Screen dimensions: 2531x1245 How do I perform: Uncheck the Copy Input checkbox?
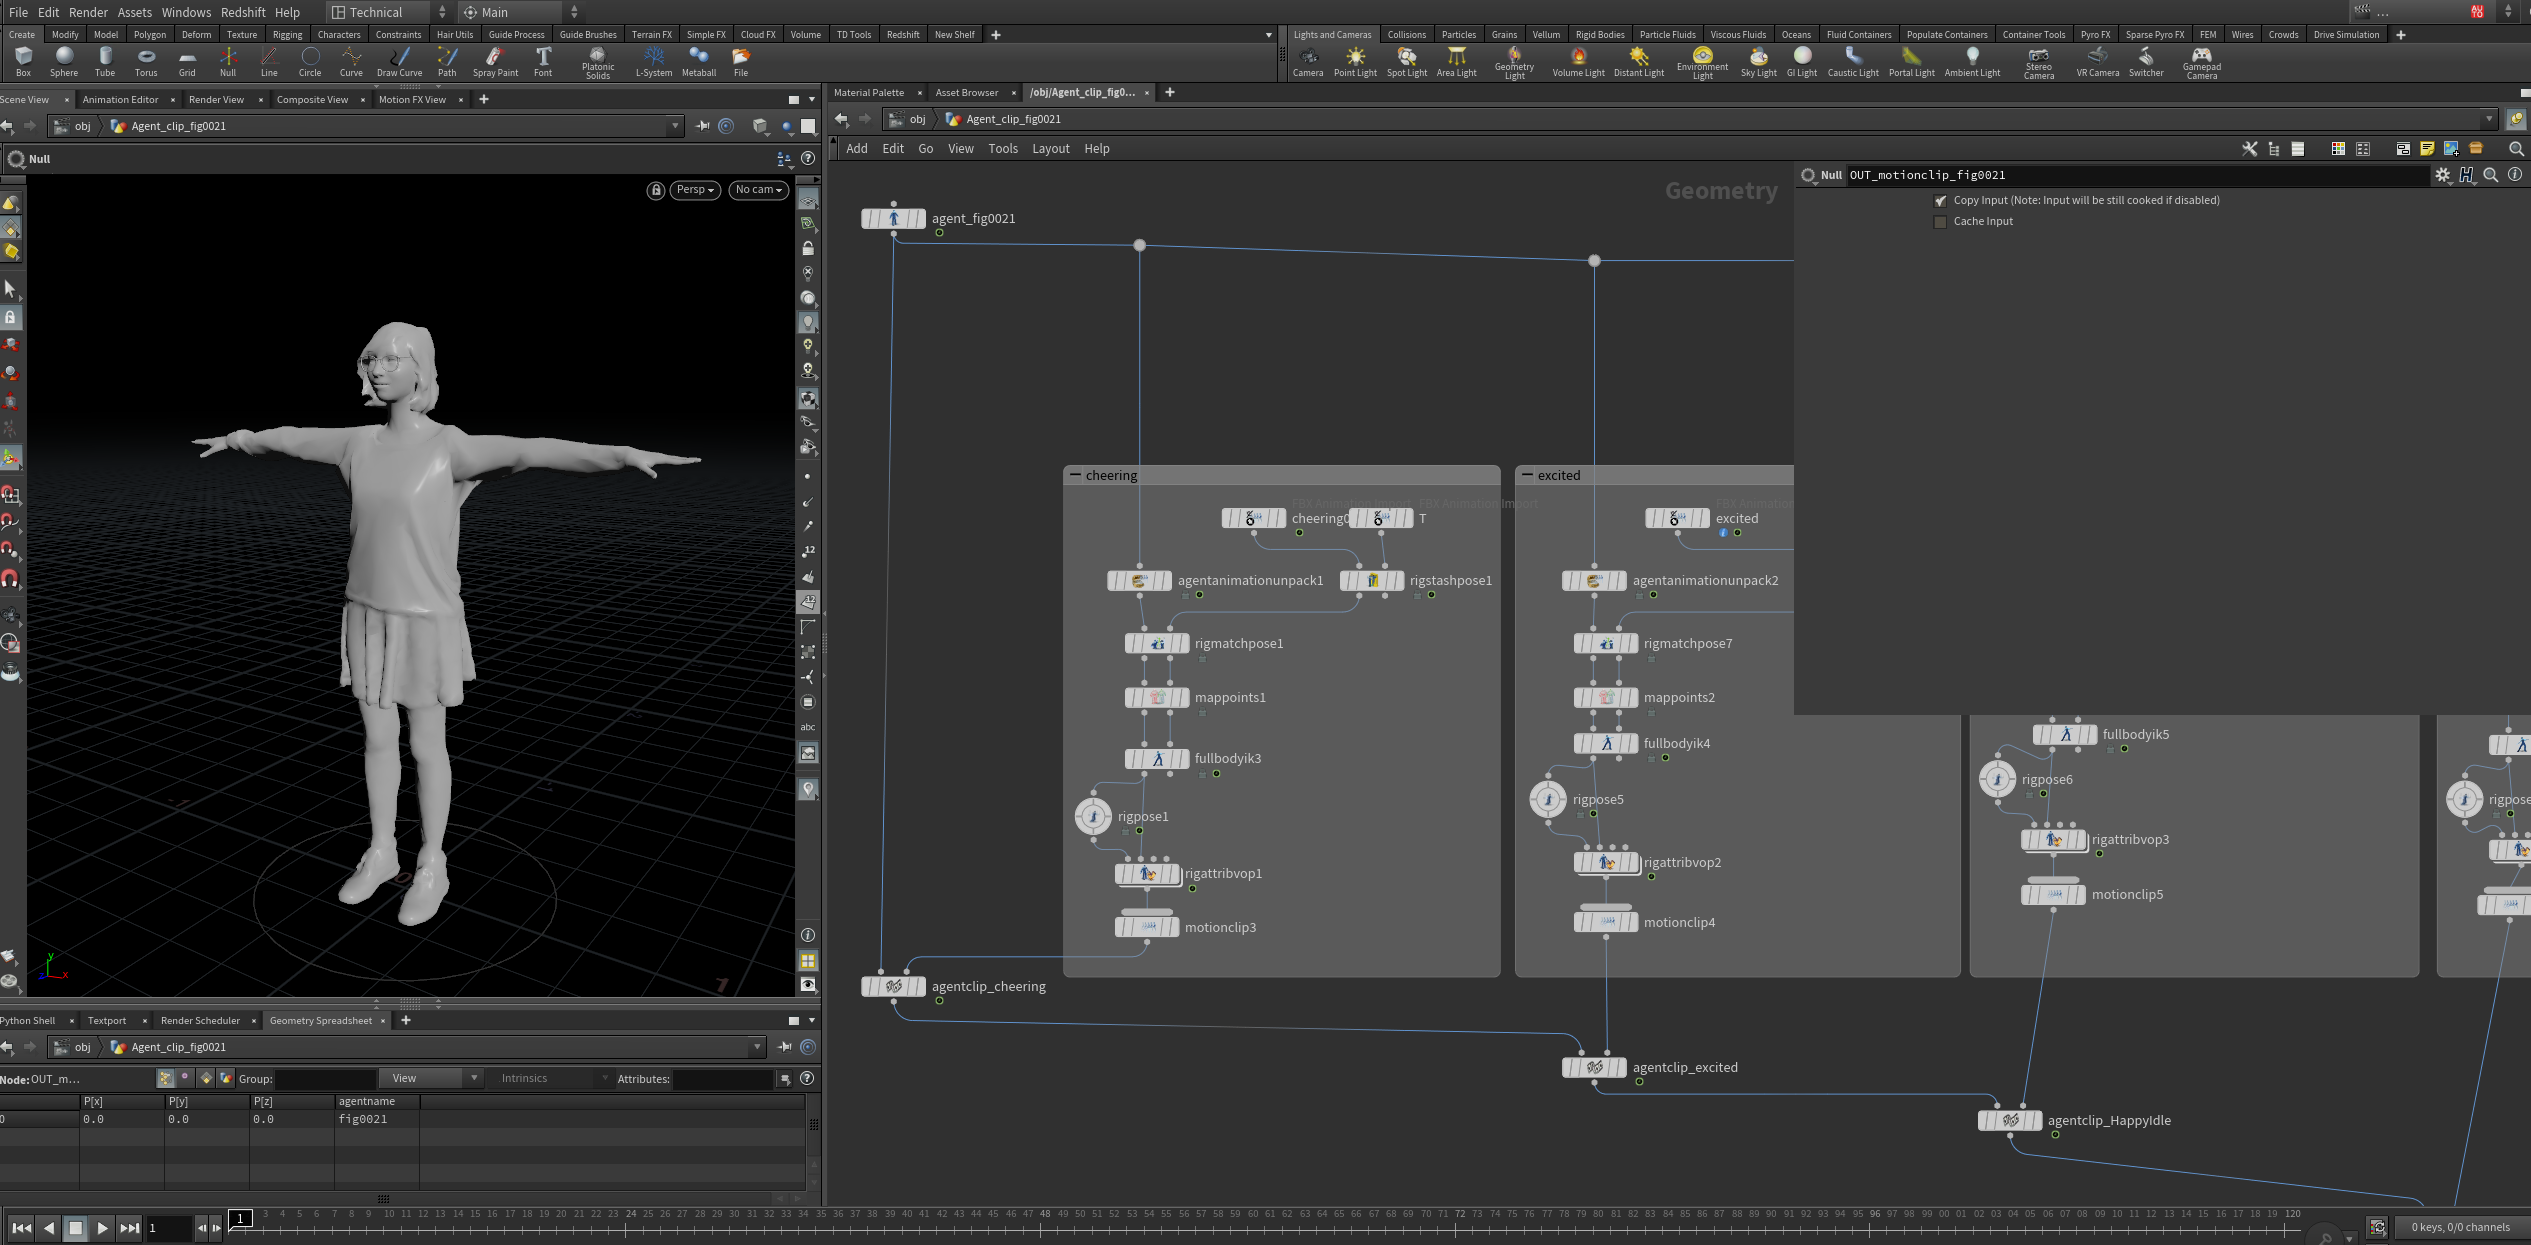pyautogui.click(x=1941, y=200)
